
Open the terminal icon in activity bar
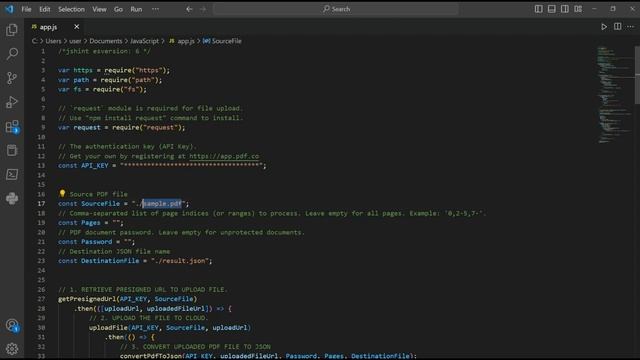click(x=12, y=174)
